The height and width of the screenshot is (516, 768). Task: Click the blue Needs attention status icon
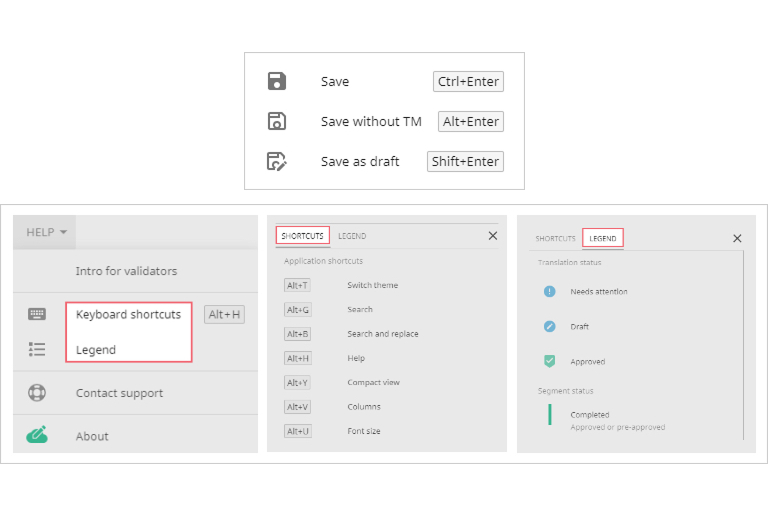pos(549,292)
